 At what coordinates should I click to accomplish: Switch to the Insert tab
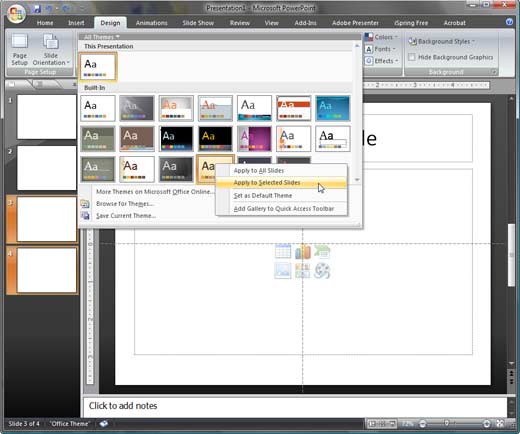[x=76, y=23]
